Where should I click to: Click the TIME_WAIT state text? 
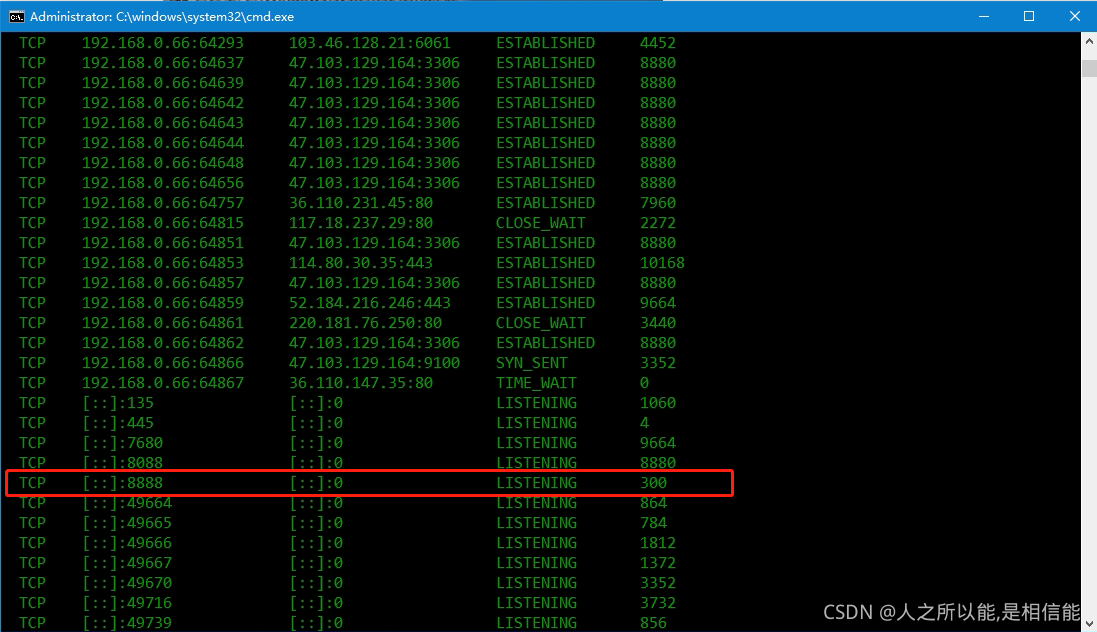(537, 383)
